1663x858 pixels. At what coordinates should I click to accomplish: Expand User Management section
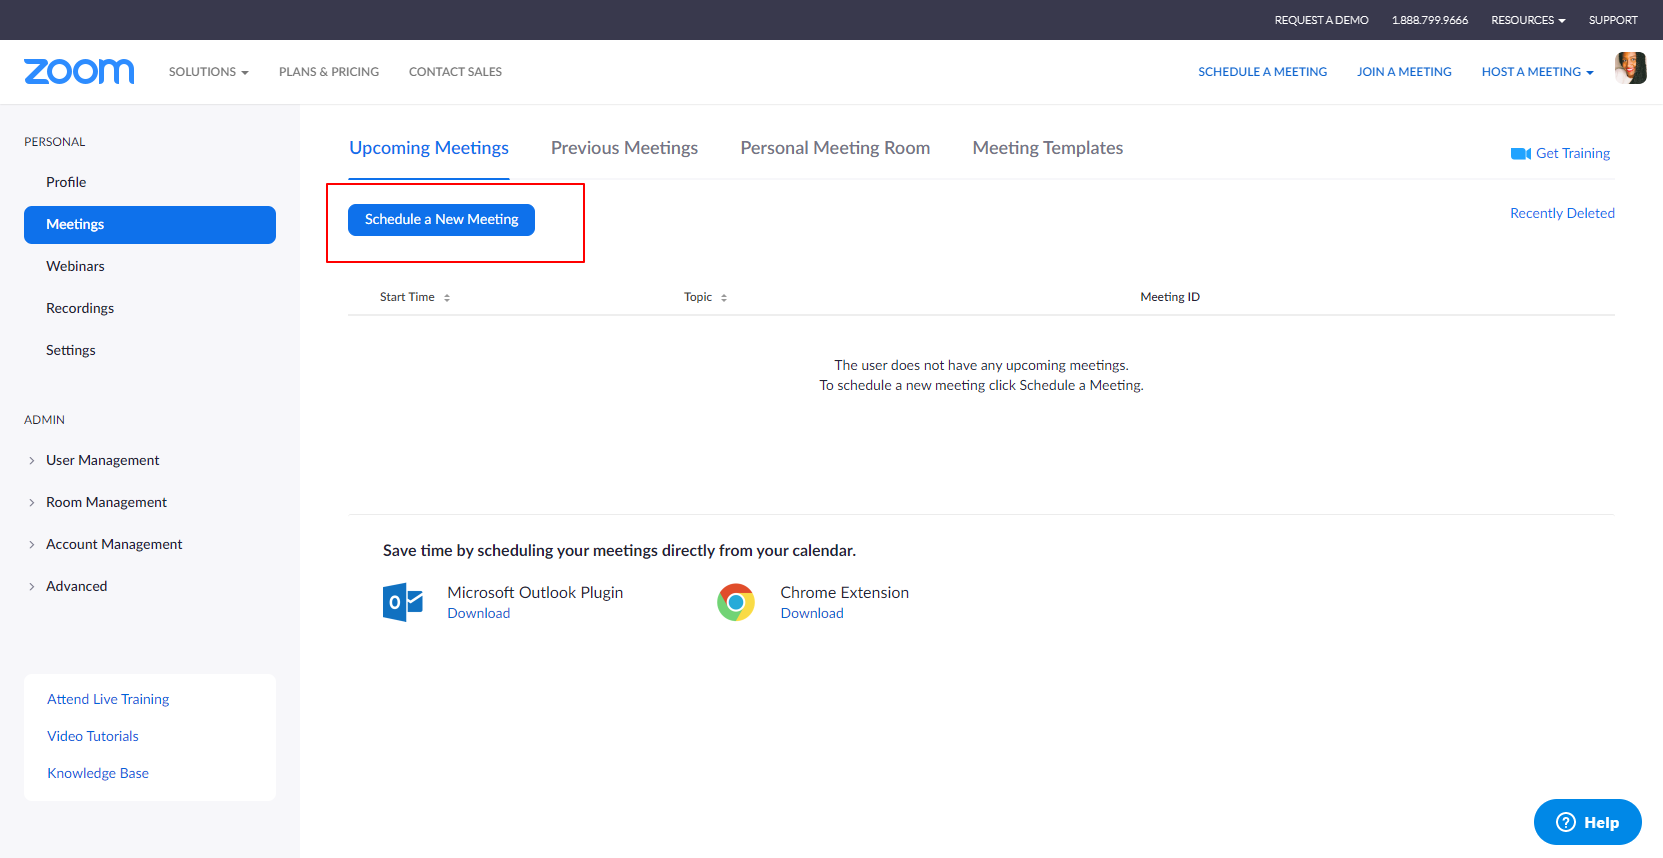[x=102, y=460]
